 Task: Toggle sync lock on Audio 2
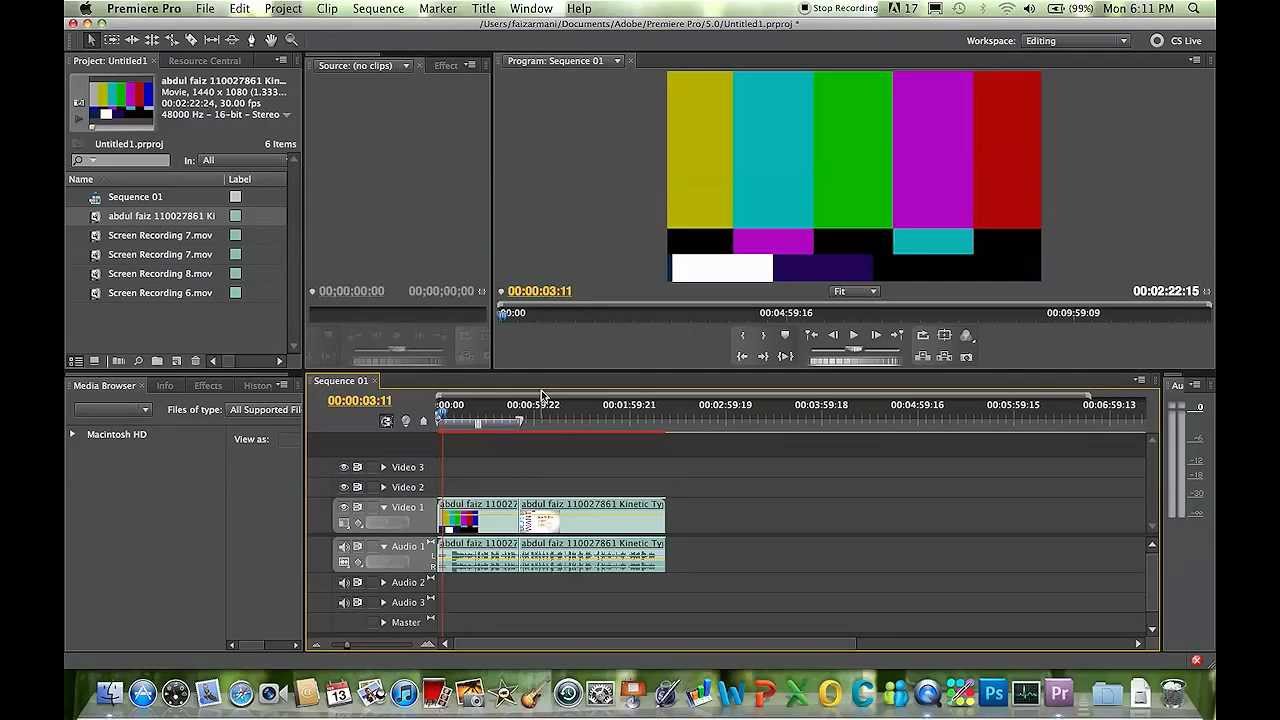pos(357,582)
